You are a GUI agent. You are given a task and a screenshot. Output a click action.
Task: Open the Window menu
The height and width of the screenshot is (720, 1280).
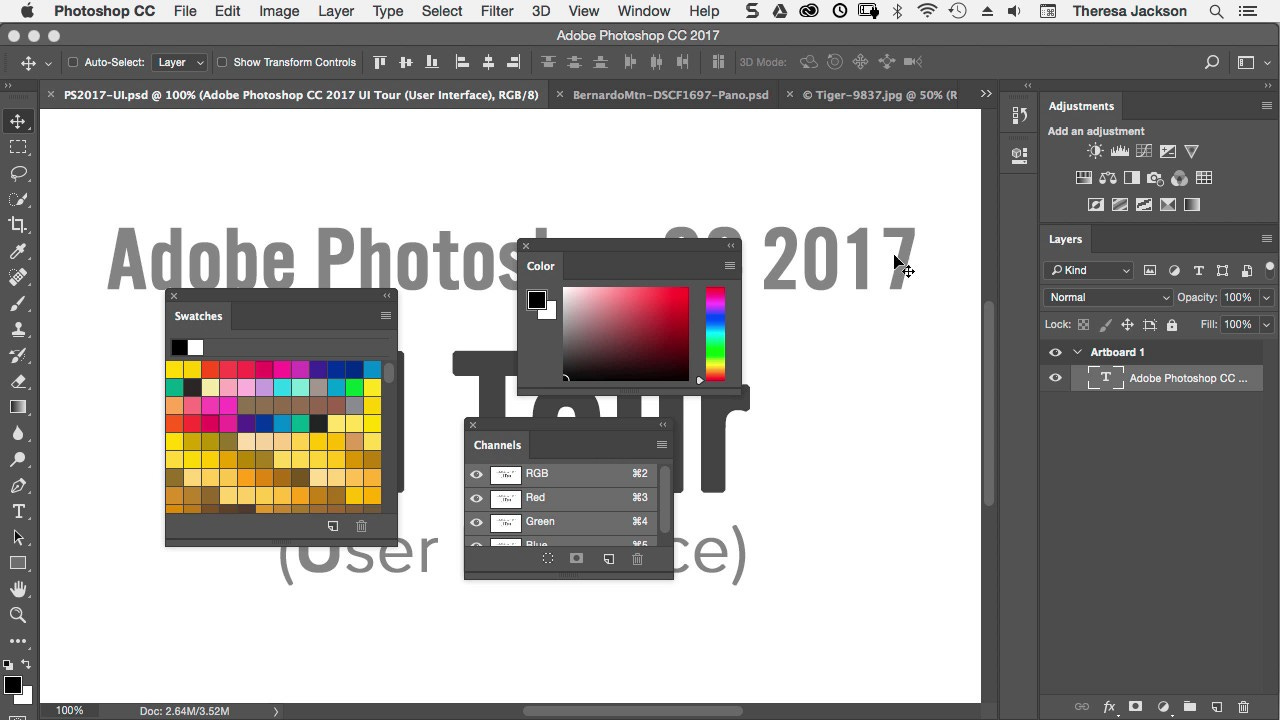tap(644, 11)
